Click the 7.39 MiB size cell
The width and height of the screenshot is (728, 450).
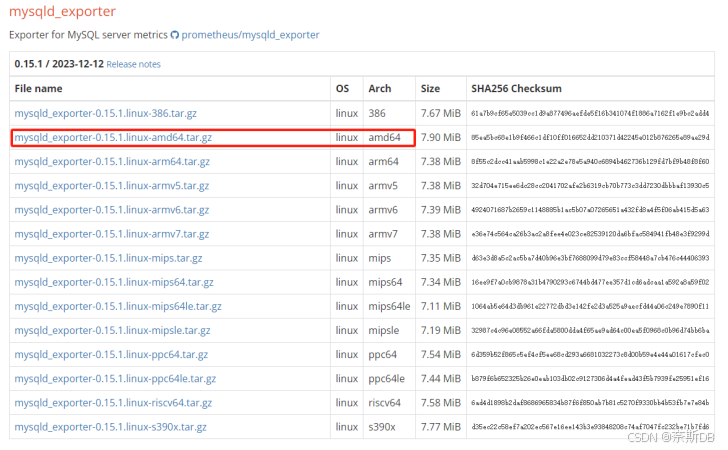(441, 210)
